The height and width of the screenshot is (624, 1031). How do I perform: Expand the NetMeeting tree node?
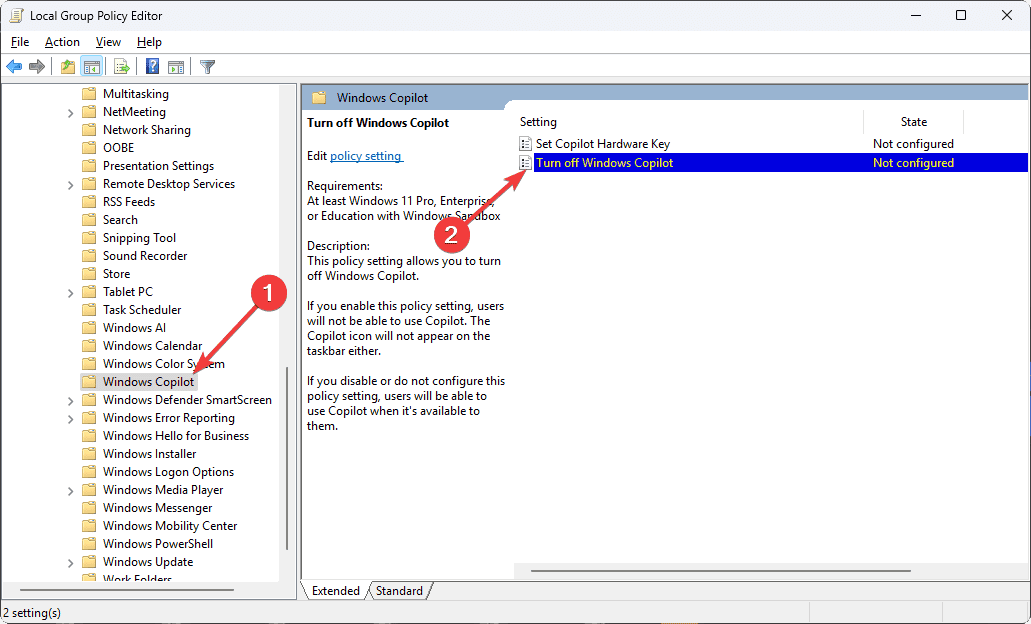(x=70, y=112)
